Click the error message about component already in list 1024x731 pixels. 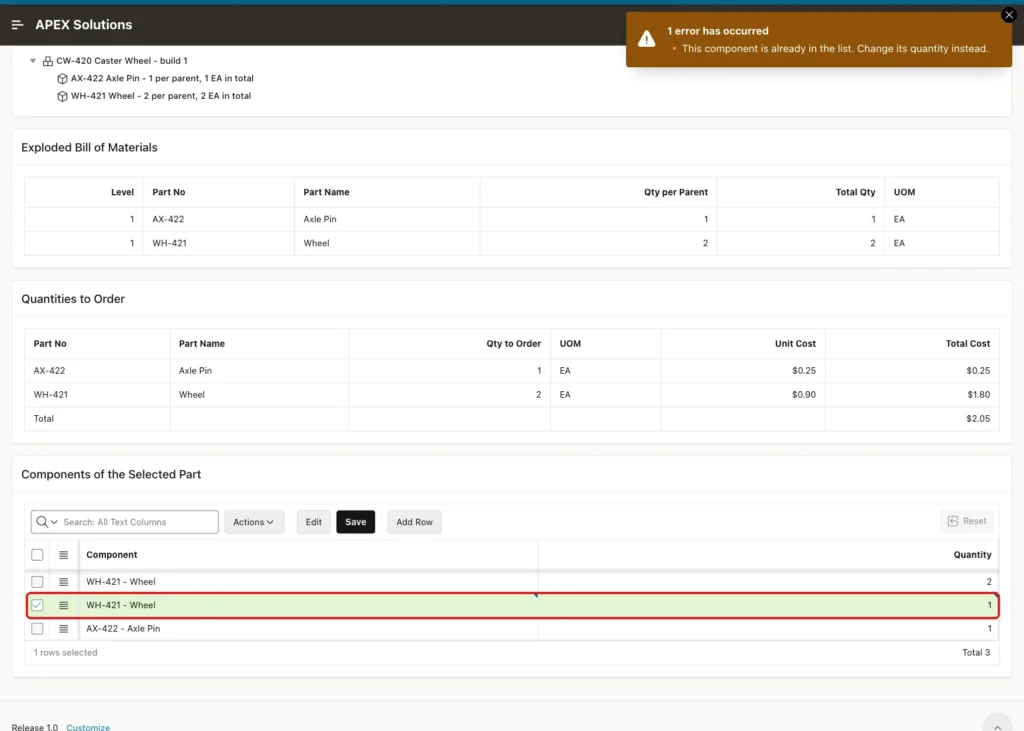pos(835,48)
